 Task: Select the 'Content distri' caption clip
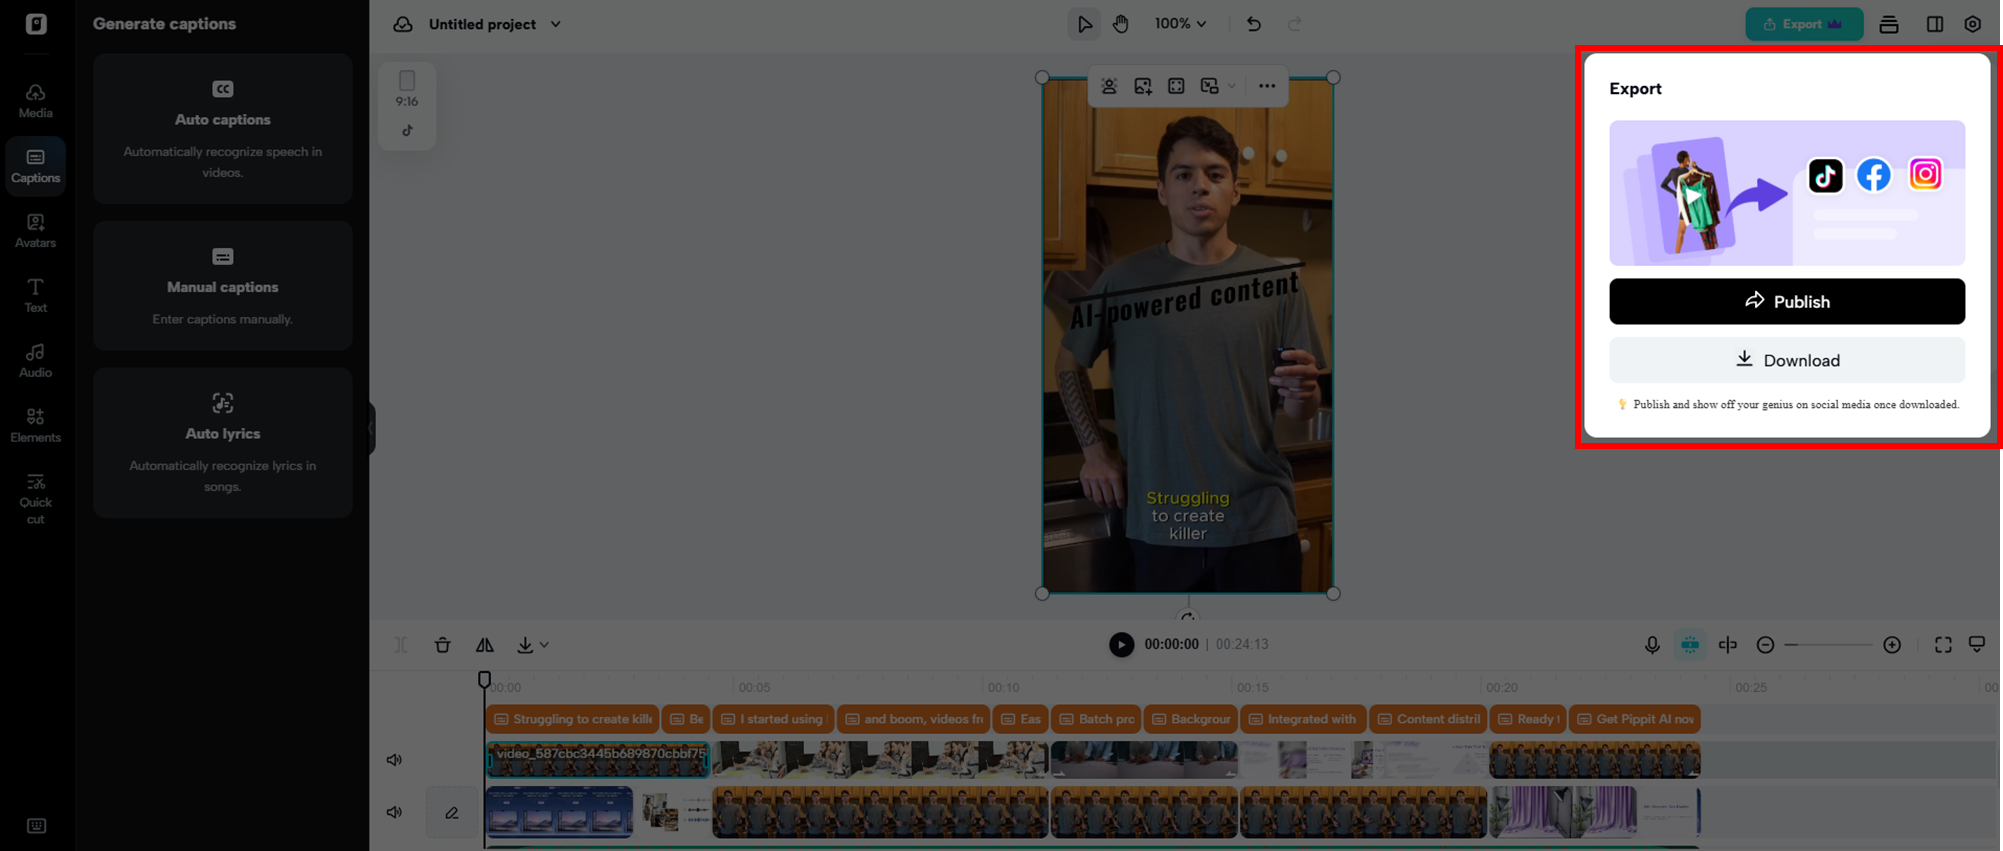(1428, 719)
